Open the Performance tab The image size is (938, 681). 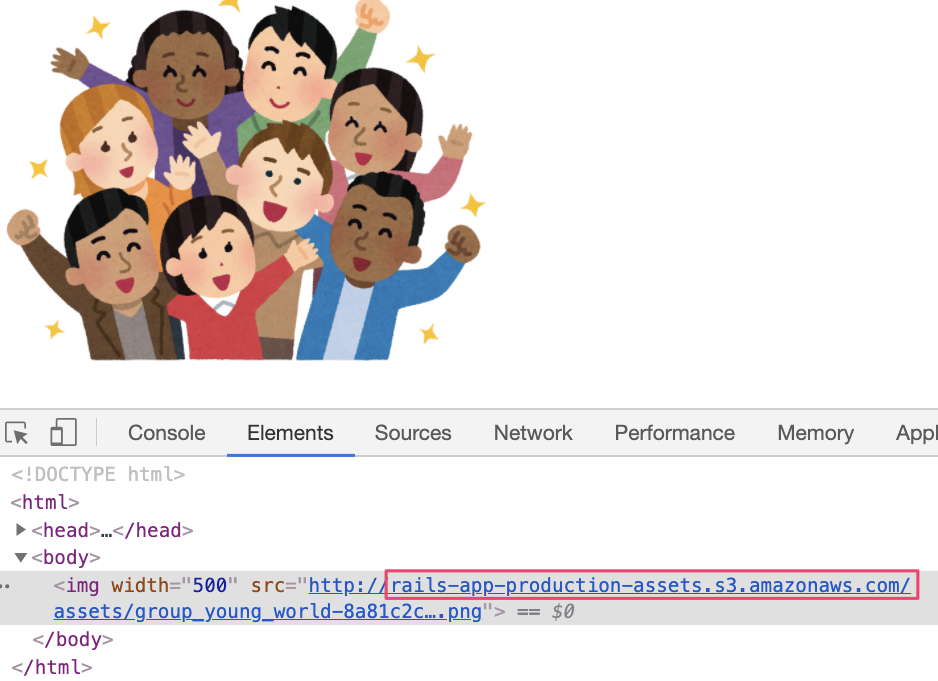click(x=674, y=433)
